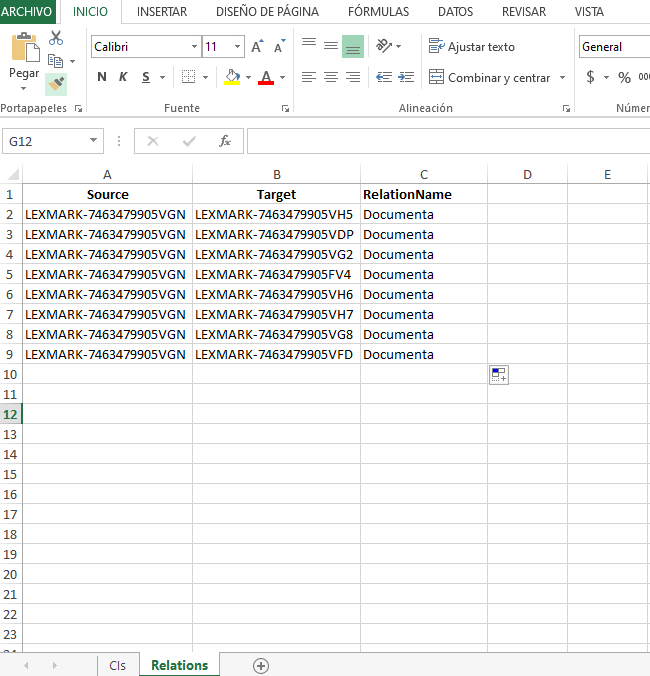
Task: Confirm formula entry with checkmark
Action: [189, 141]
